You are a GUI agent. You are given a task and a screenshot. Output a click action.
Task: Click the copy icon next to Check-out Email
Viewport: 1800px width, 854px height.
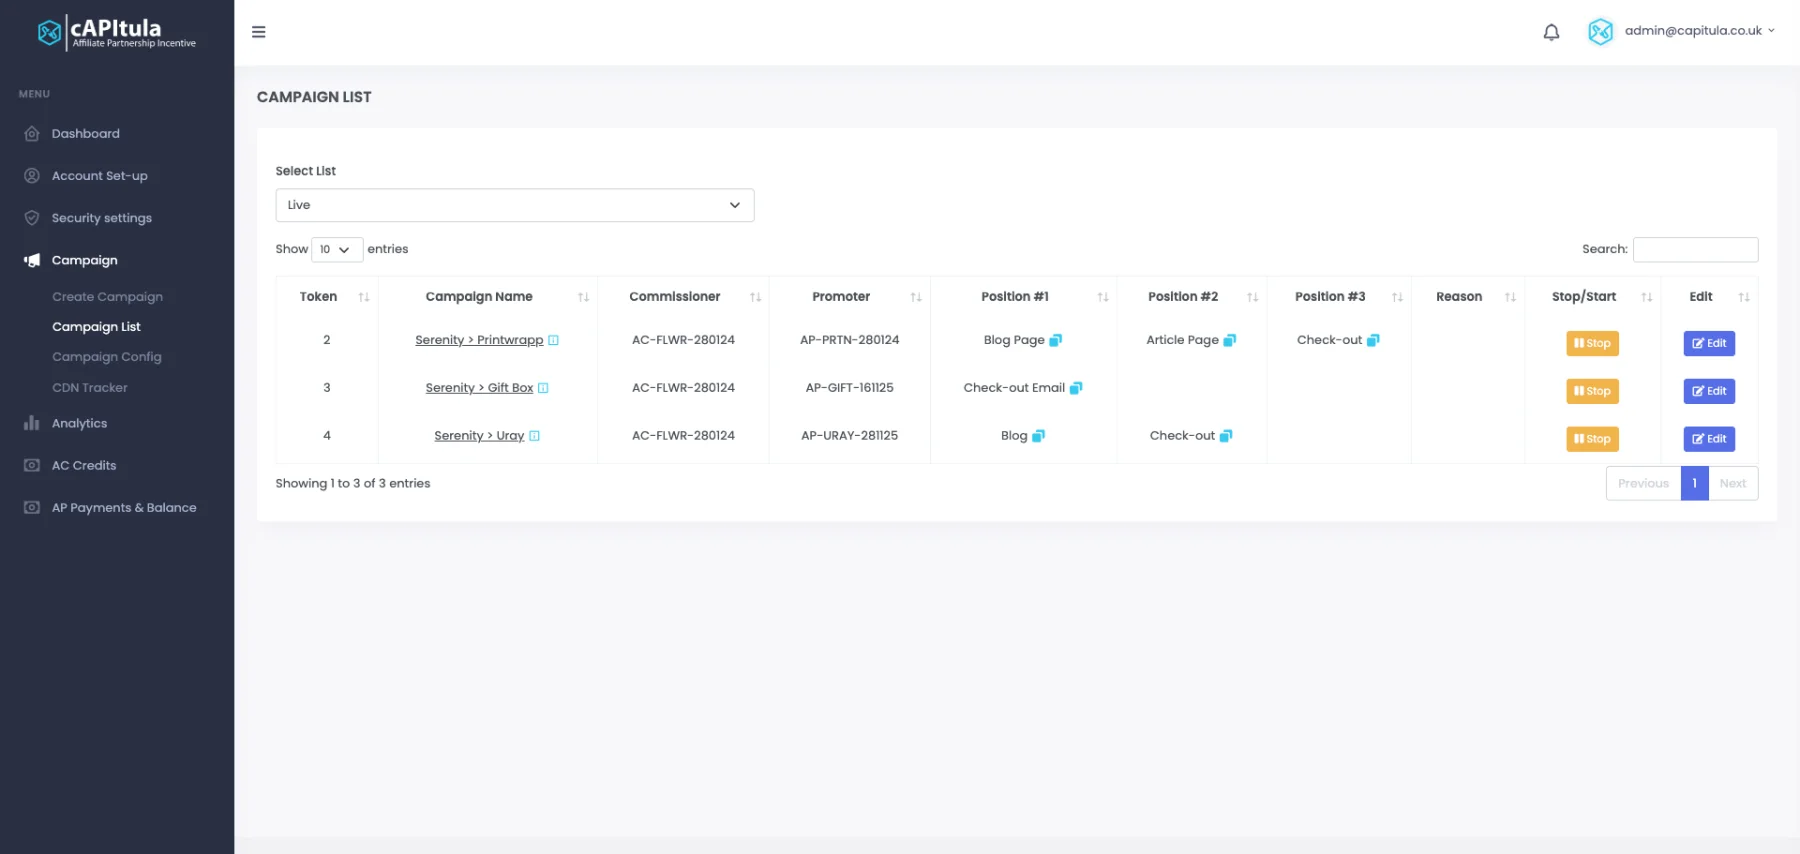(x=1075, y=388)
